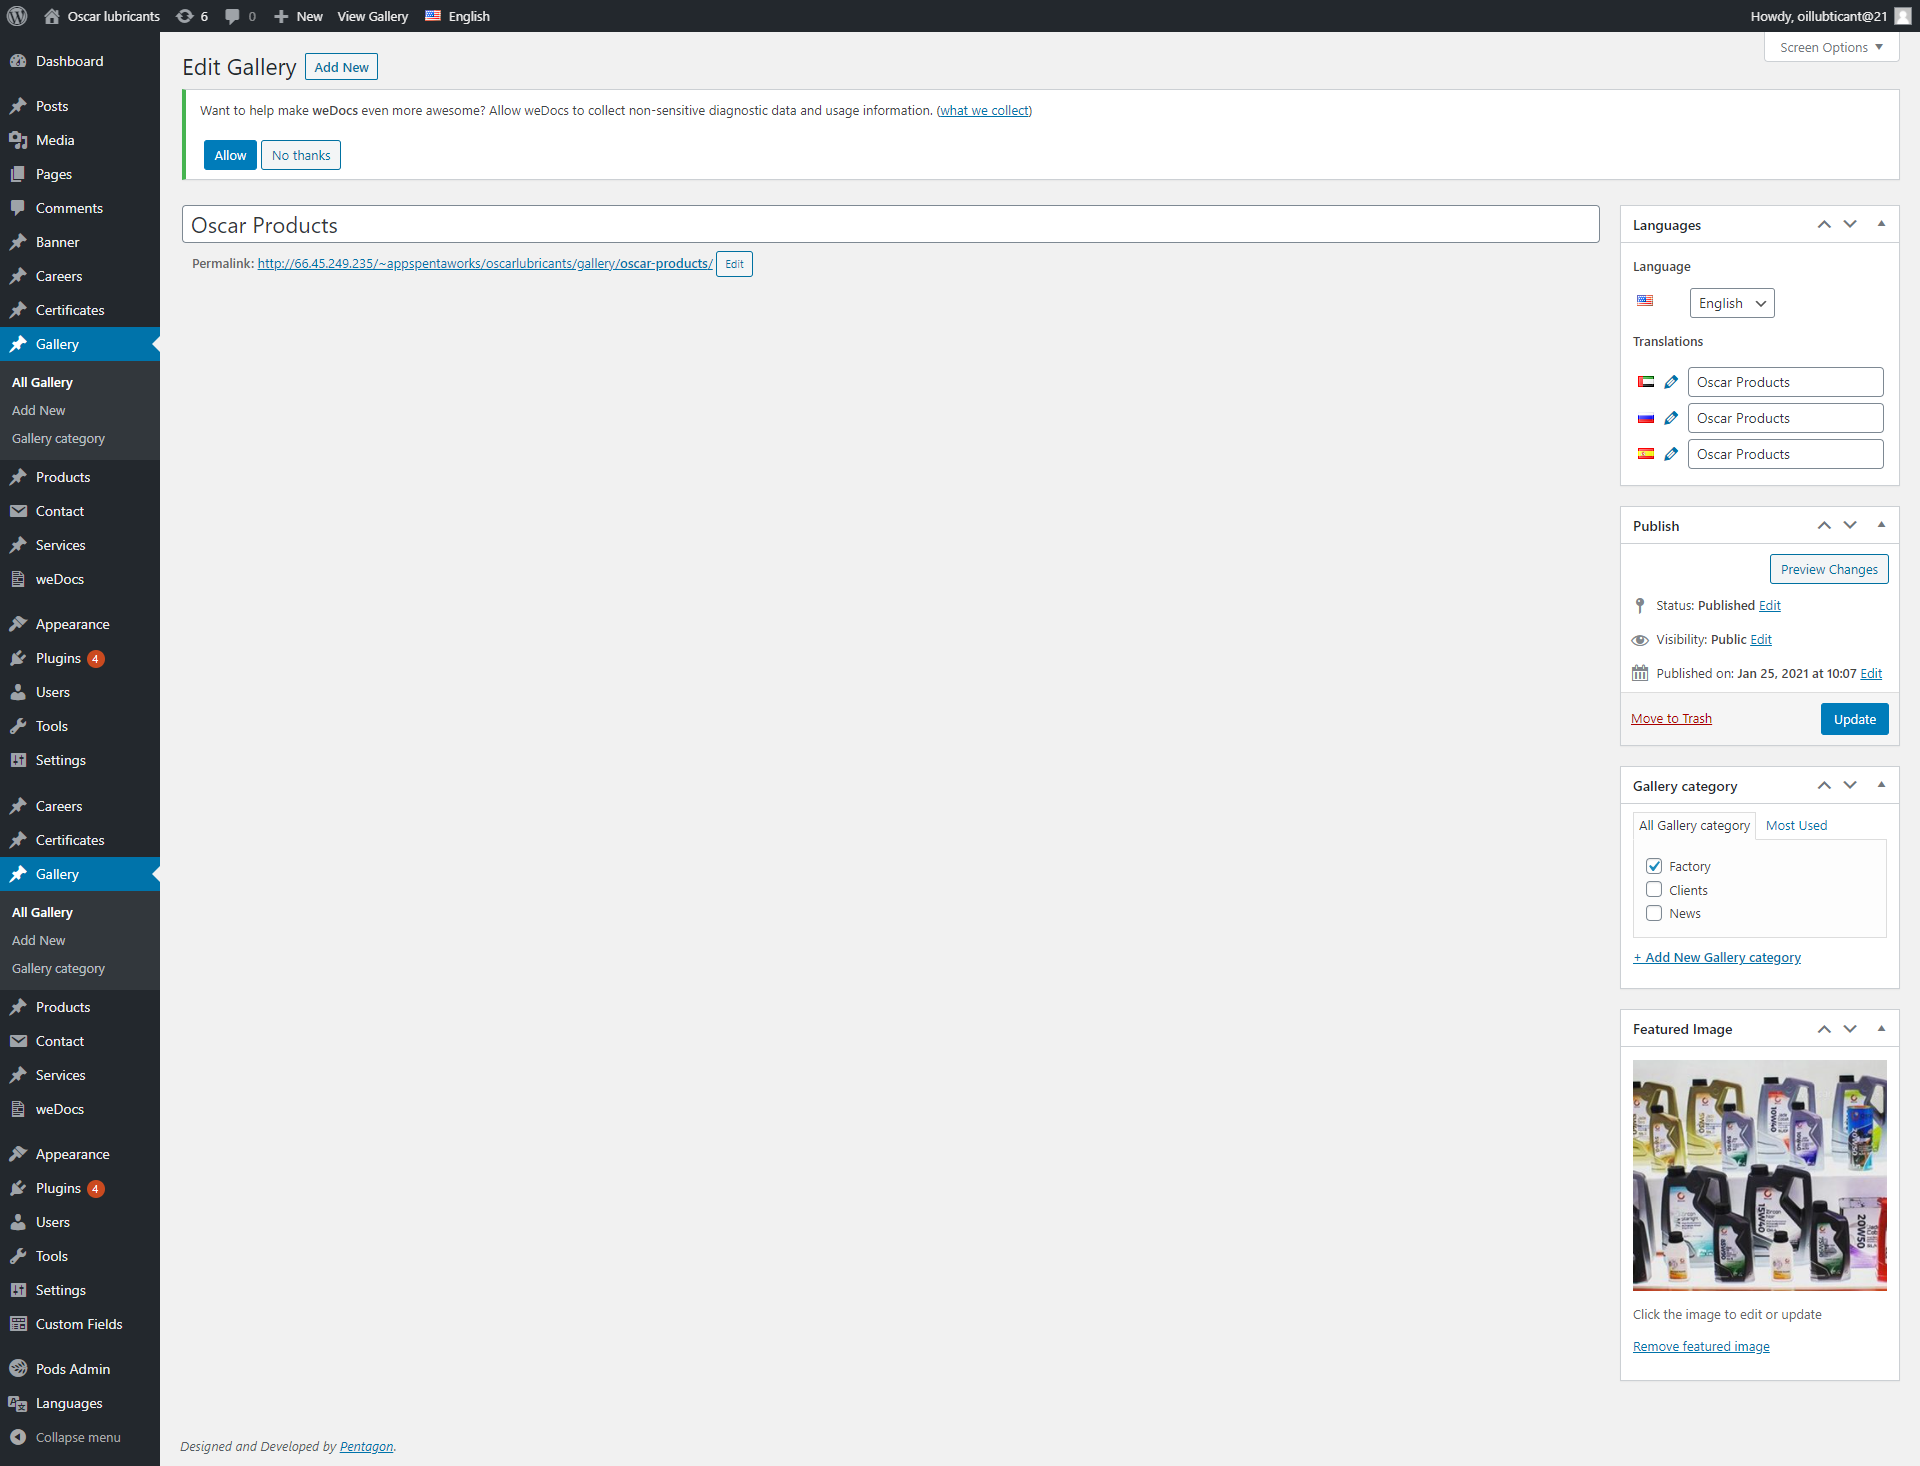Open the updates icon showing 6
This screenshot has height=1466, width=1920.
tap(192, 16)
